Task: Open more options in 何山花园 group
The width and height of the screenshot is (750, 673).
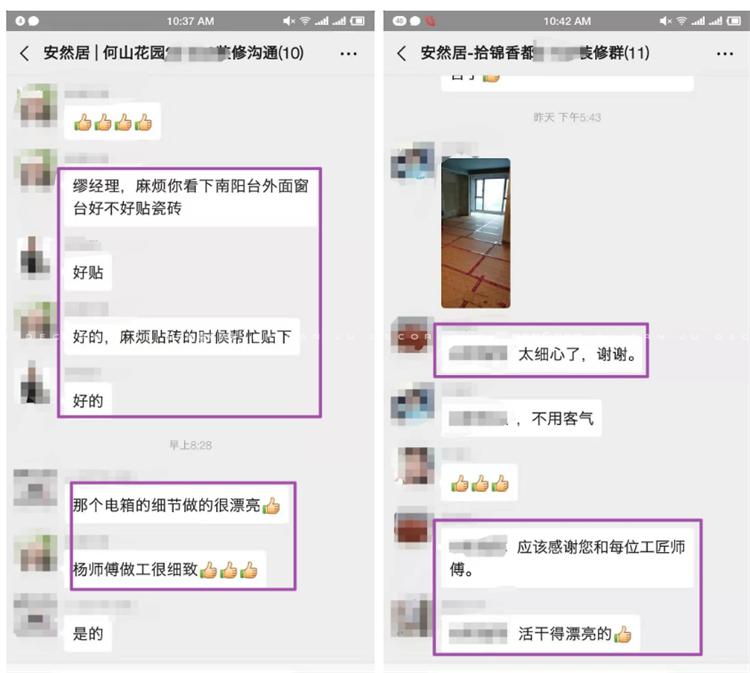Action: [x=348, y=54]
